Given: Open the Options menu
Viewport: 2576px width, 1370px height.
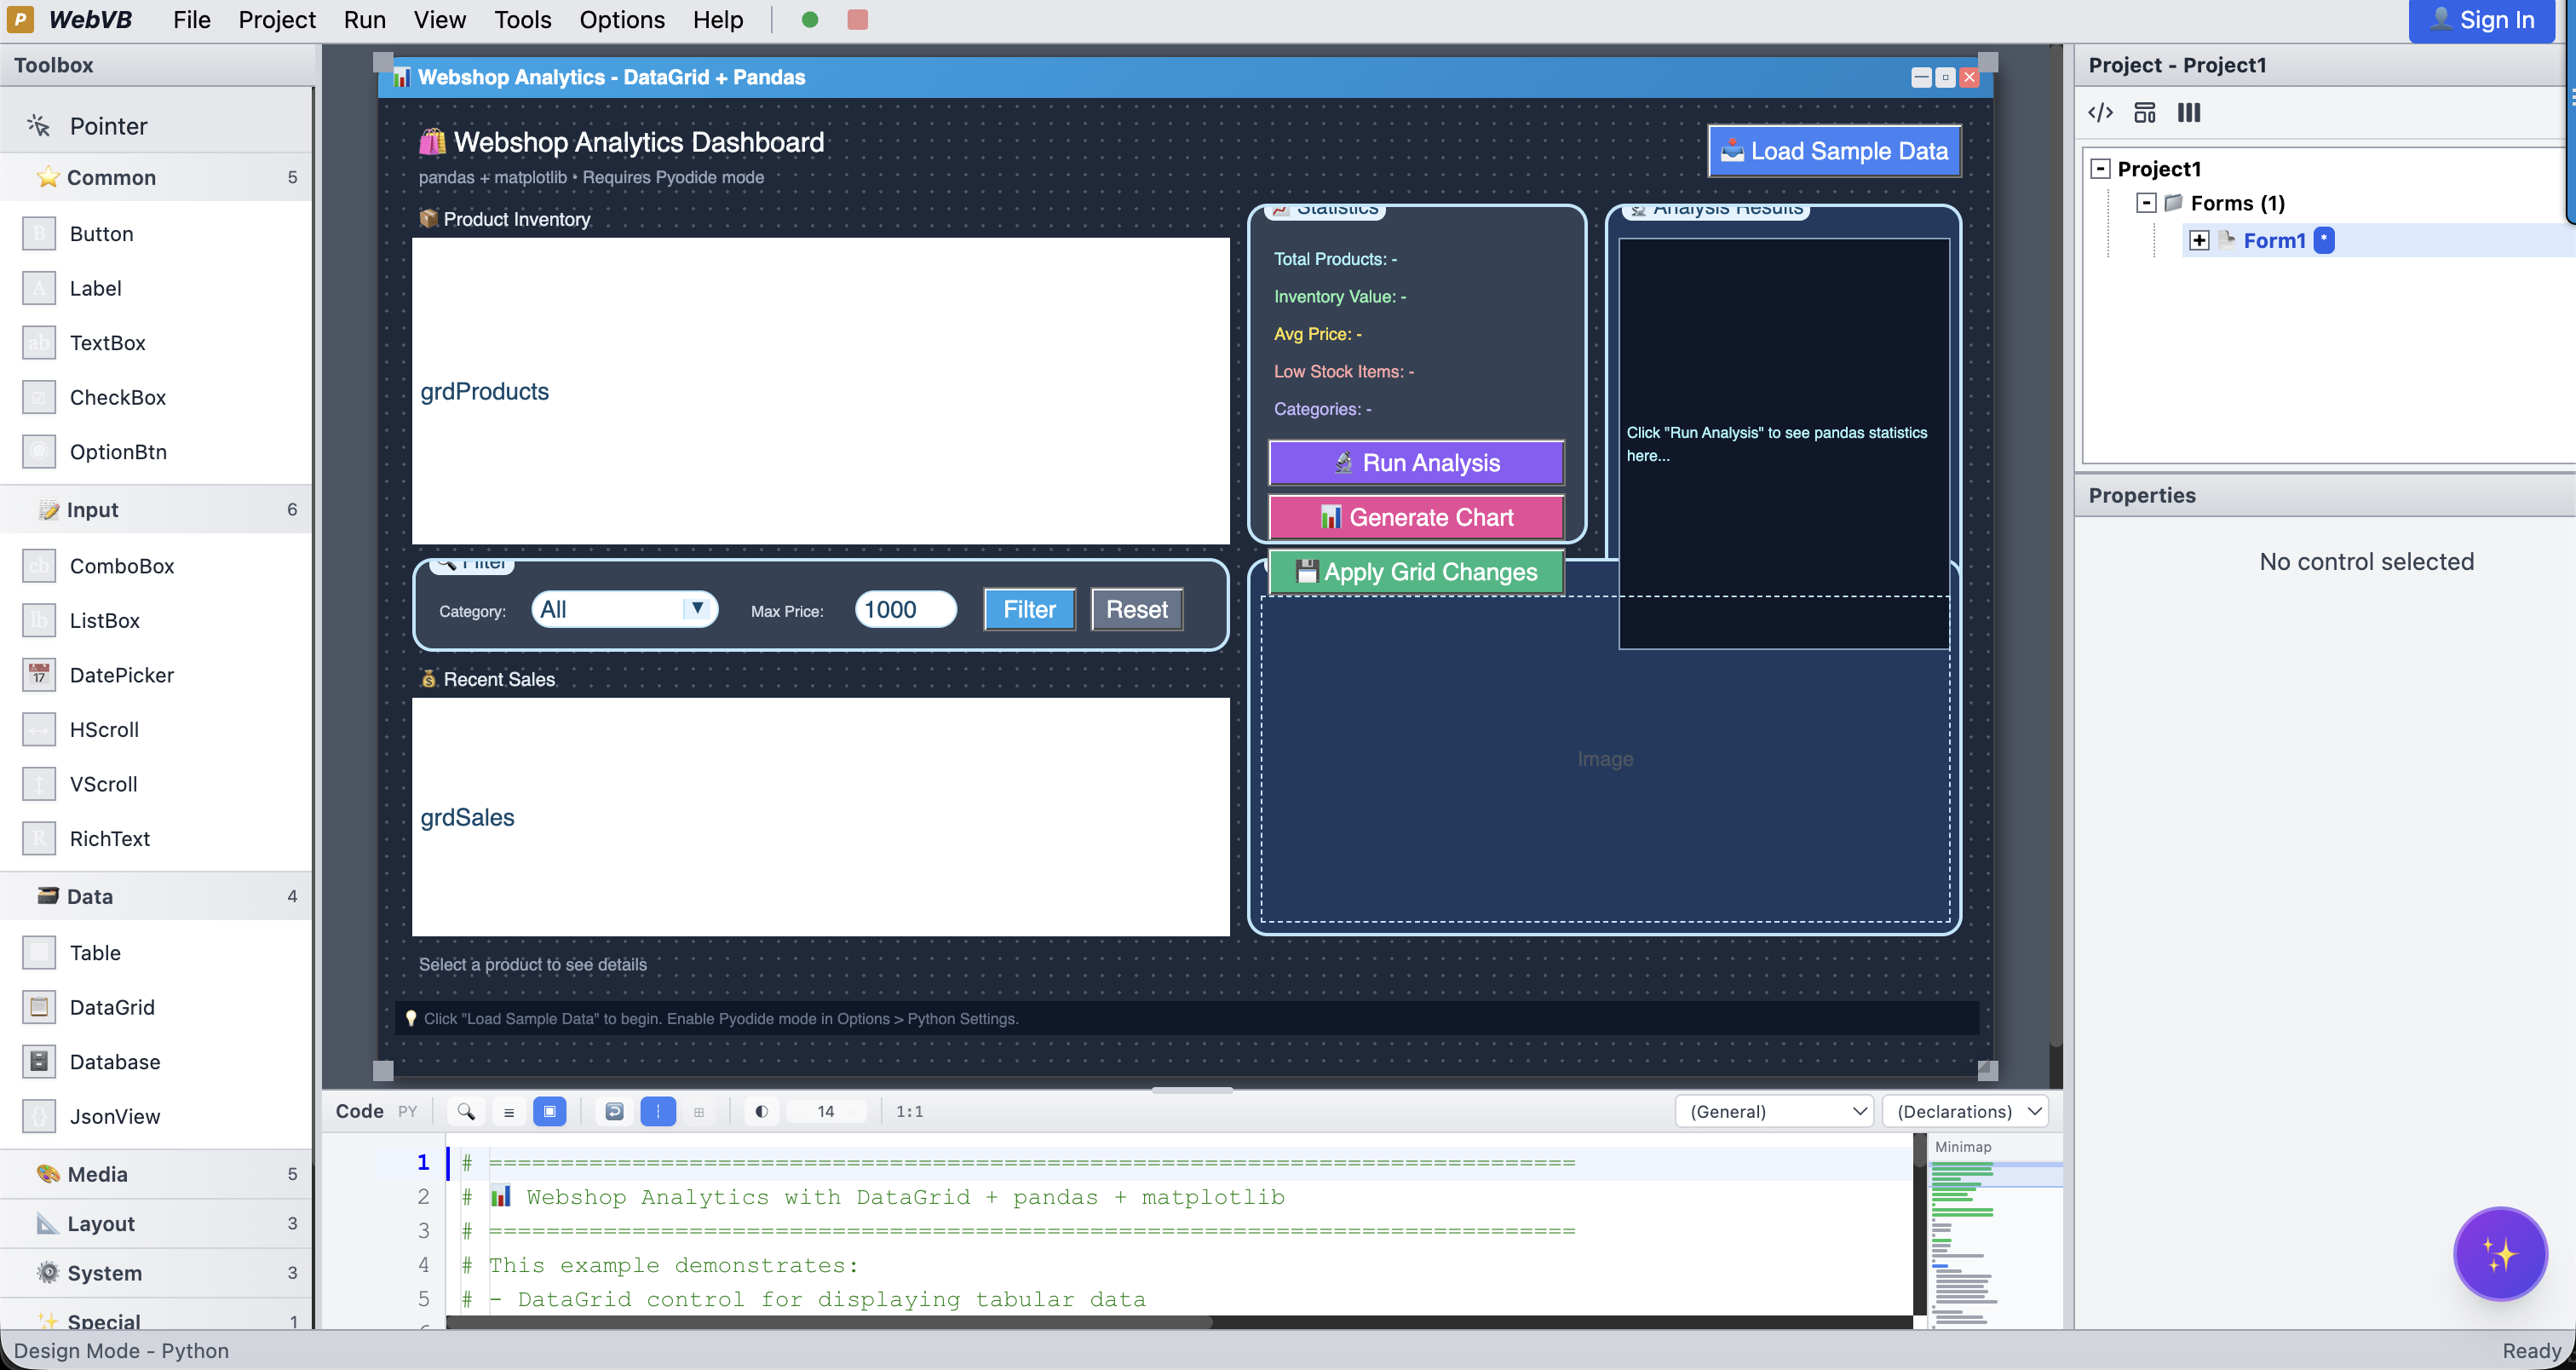Looking at the screenshot, I should [x=621, y=20].
